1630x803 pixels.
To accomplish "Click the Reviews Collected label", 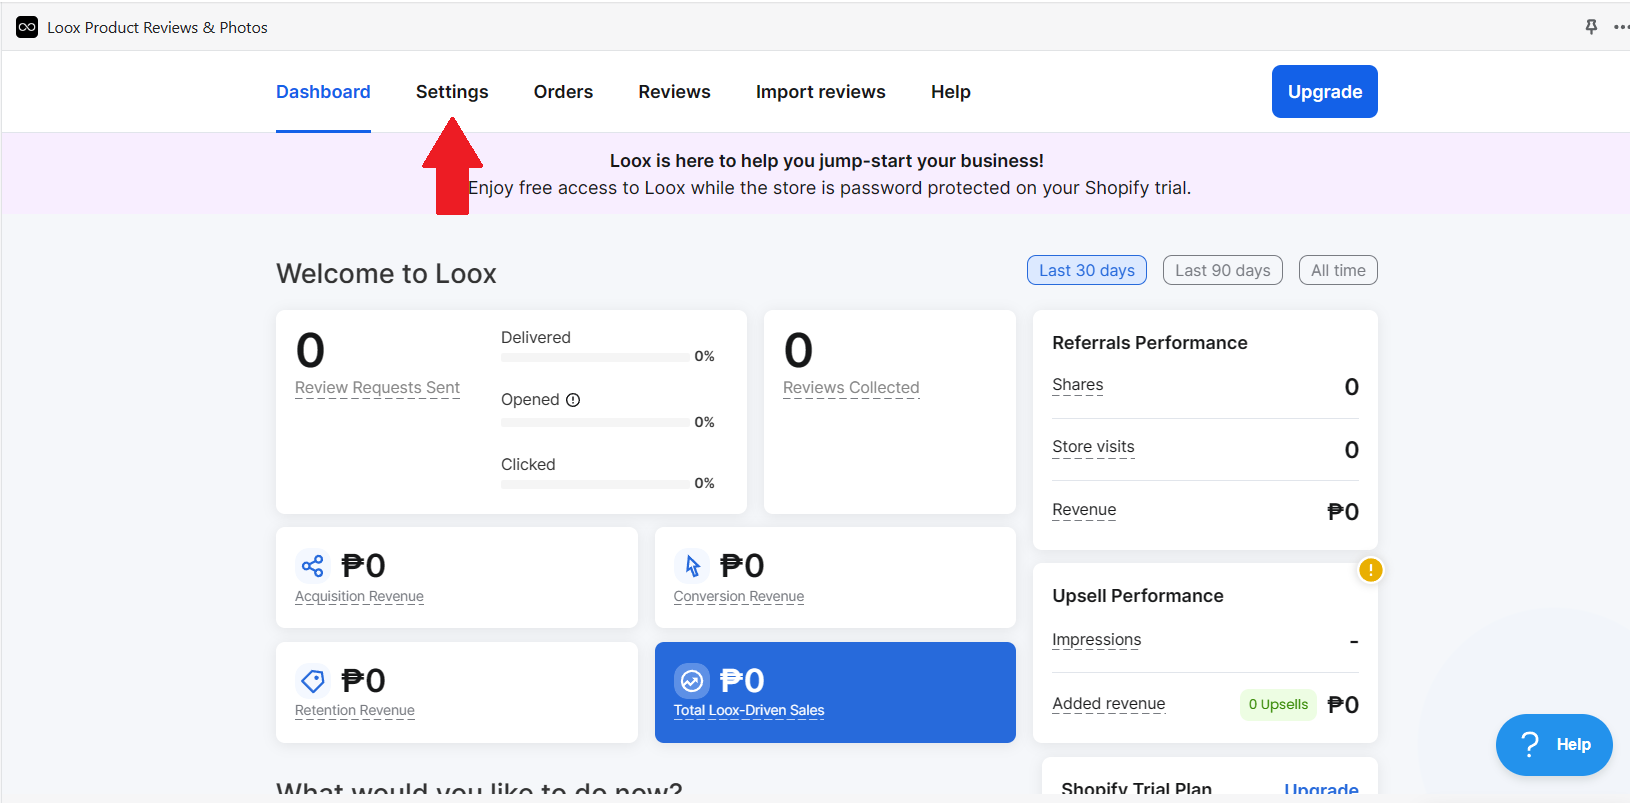I will 851,388.
